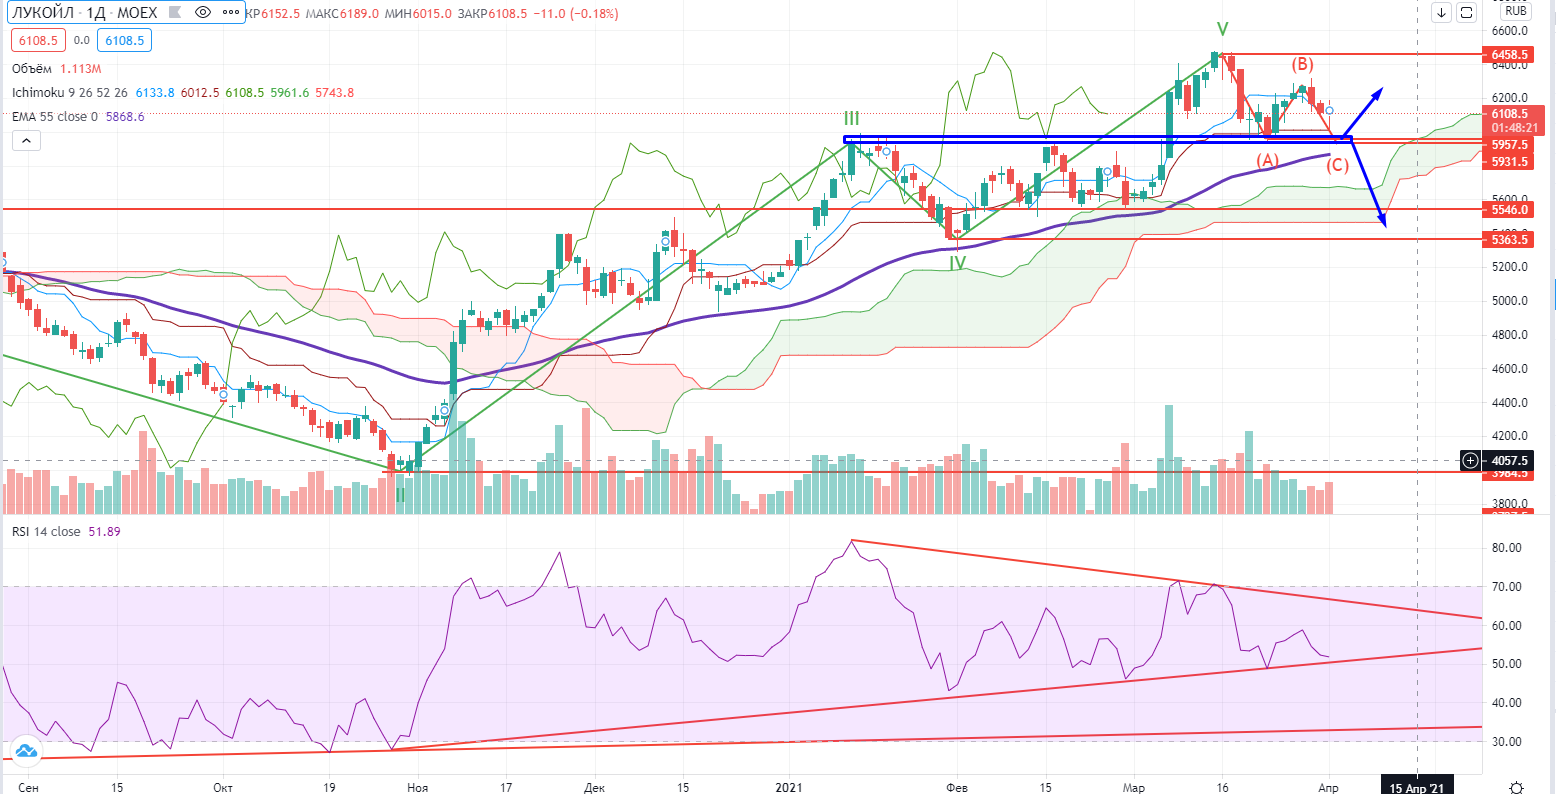Screen dimensions: 1556x794
Task: Click the small circle marker on the latest candle
Action: pyautogui.click(x=1329, y=111)
